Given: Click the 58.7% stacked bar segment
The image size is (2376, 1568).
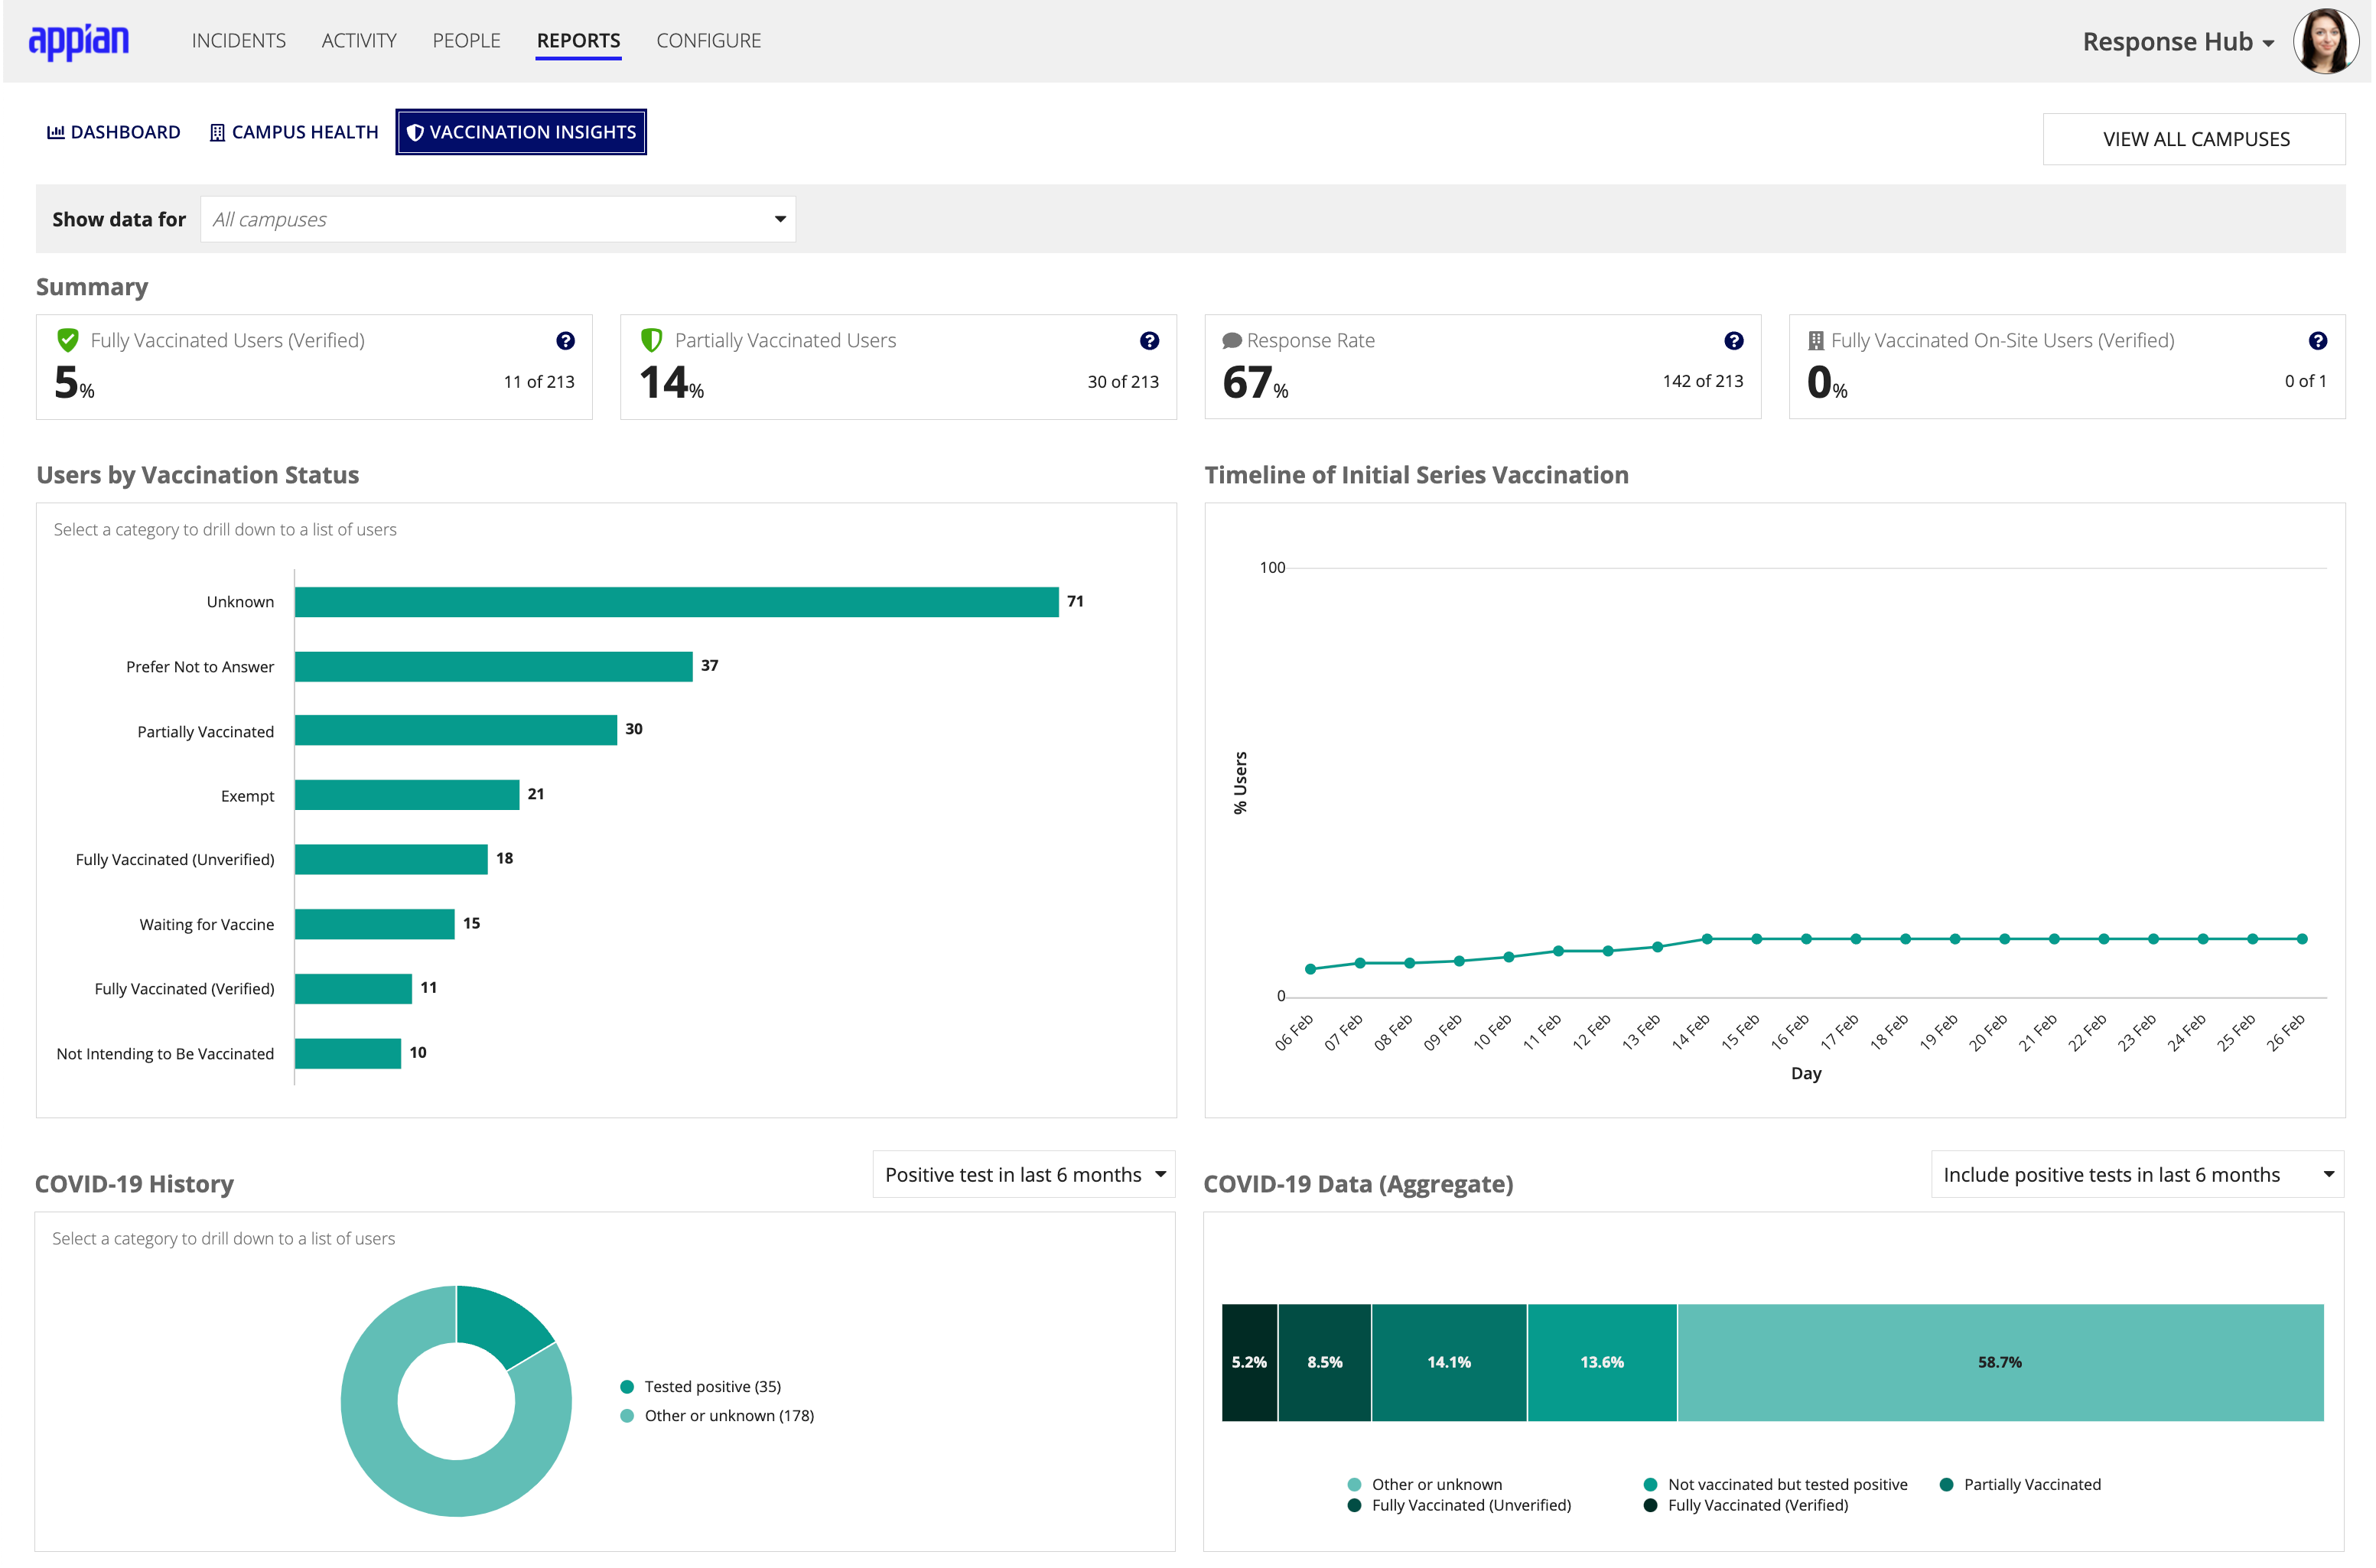Looking at the screenshot, I should pos(2000,1362).
